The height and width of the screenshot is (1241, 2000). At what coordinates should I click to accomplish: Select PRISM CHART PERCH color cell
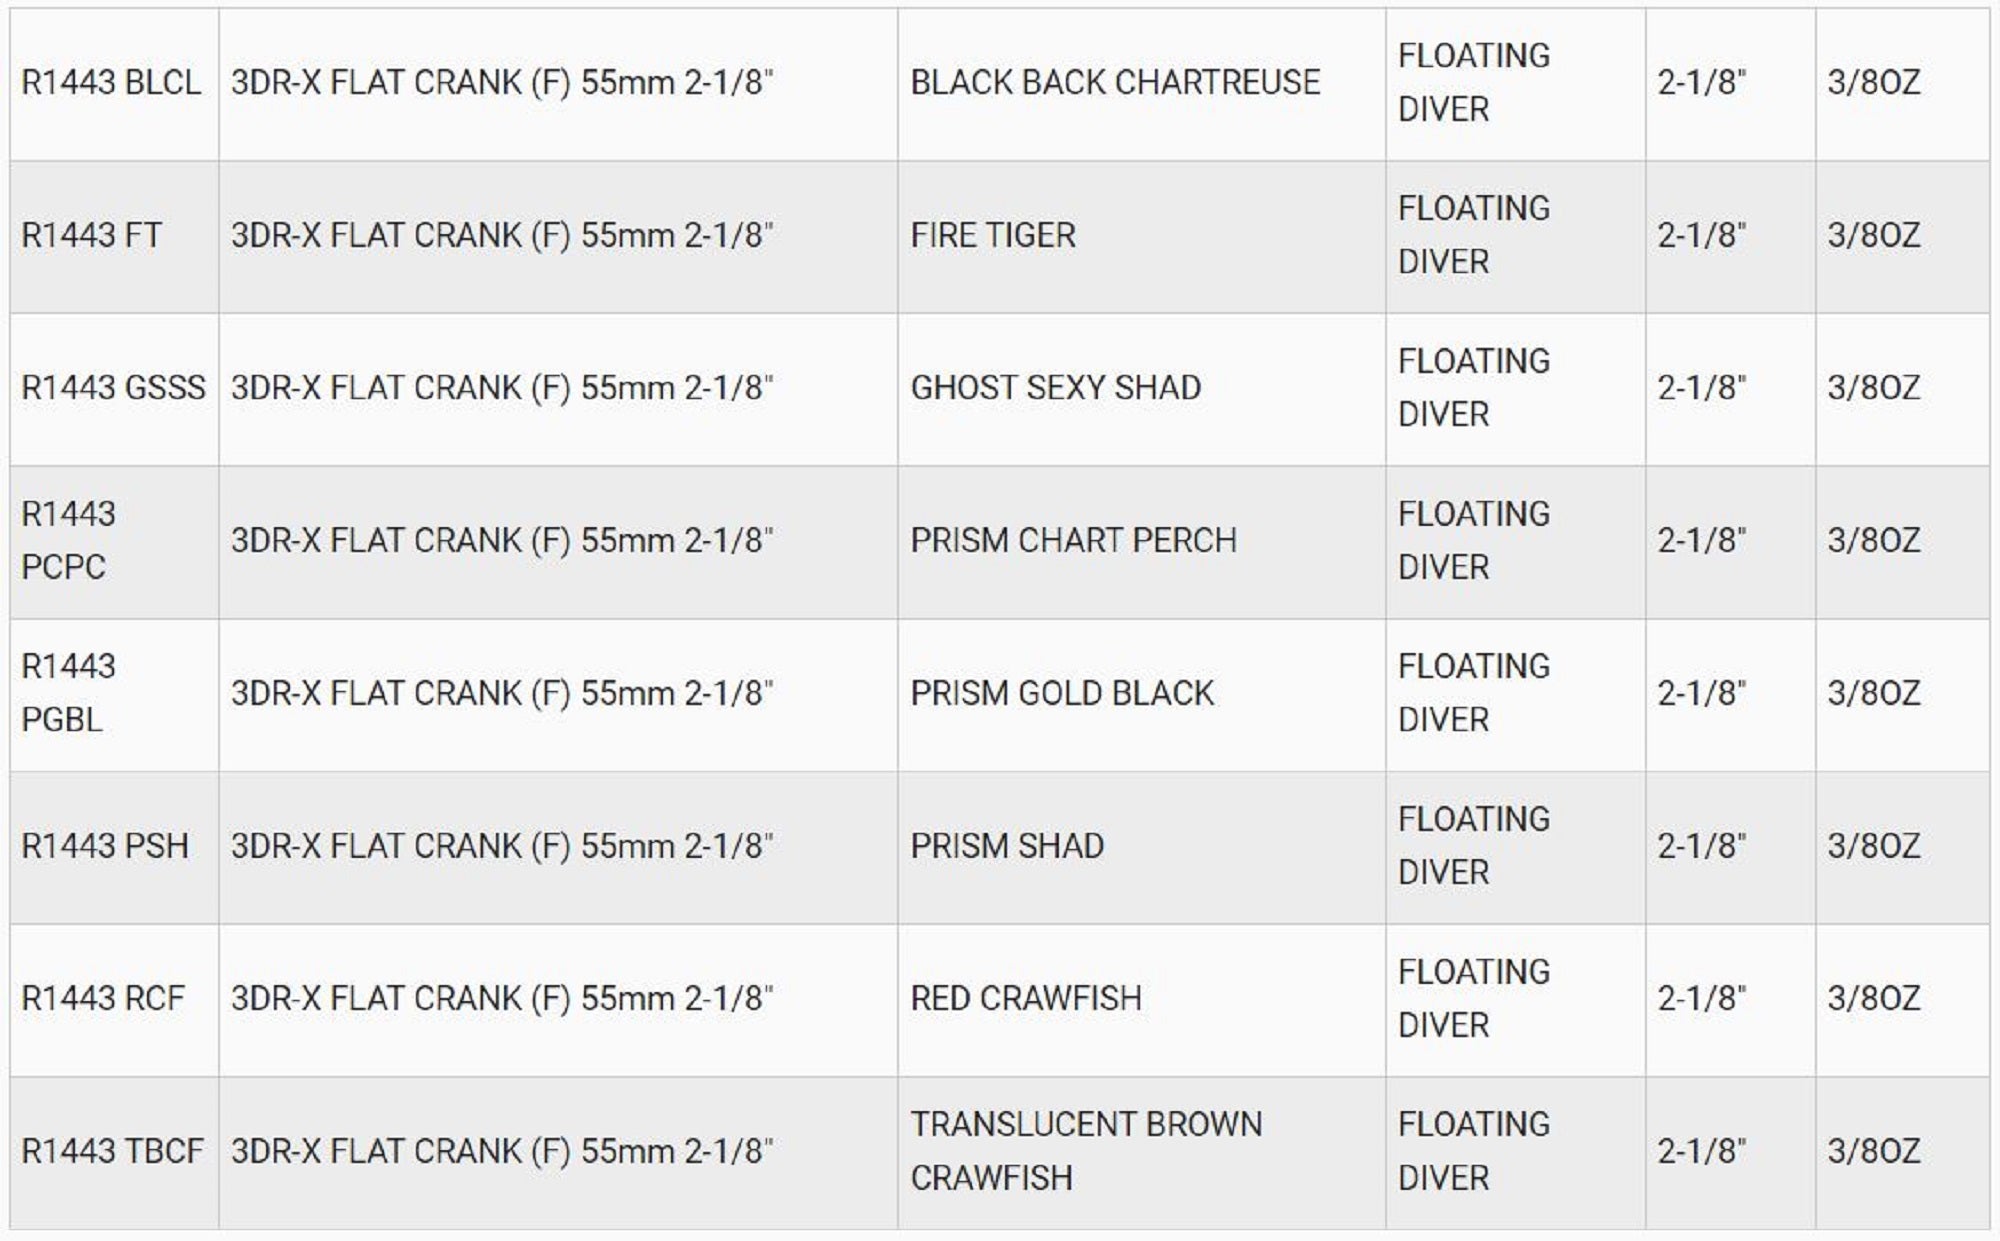tap(1073, 540)
